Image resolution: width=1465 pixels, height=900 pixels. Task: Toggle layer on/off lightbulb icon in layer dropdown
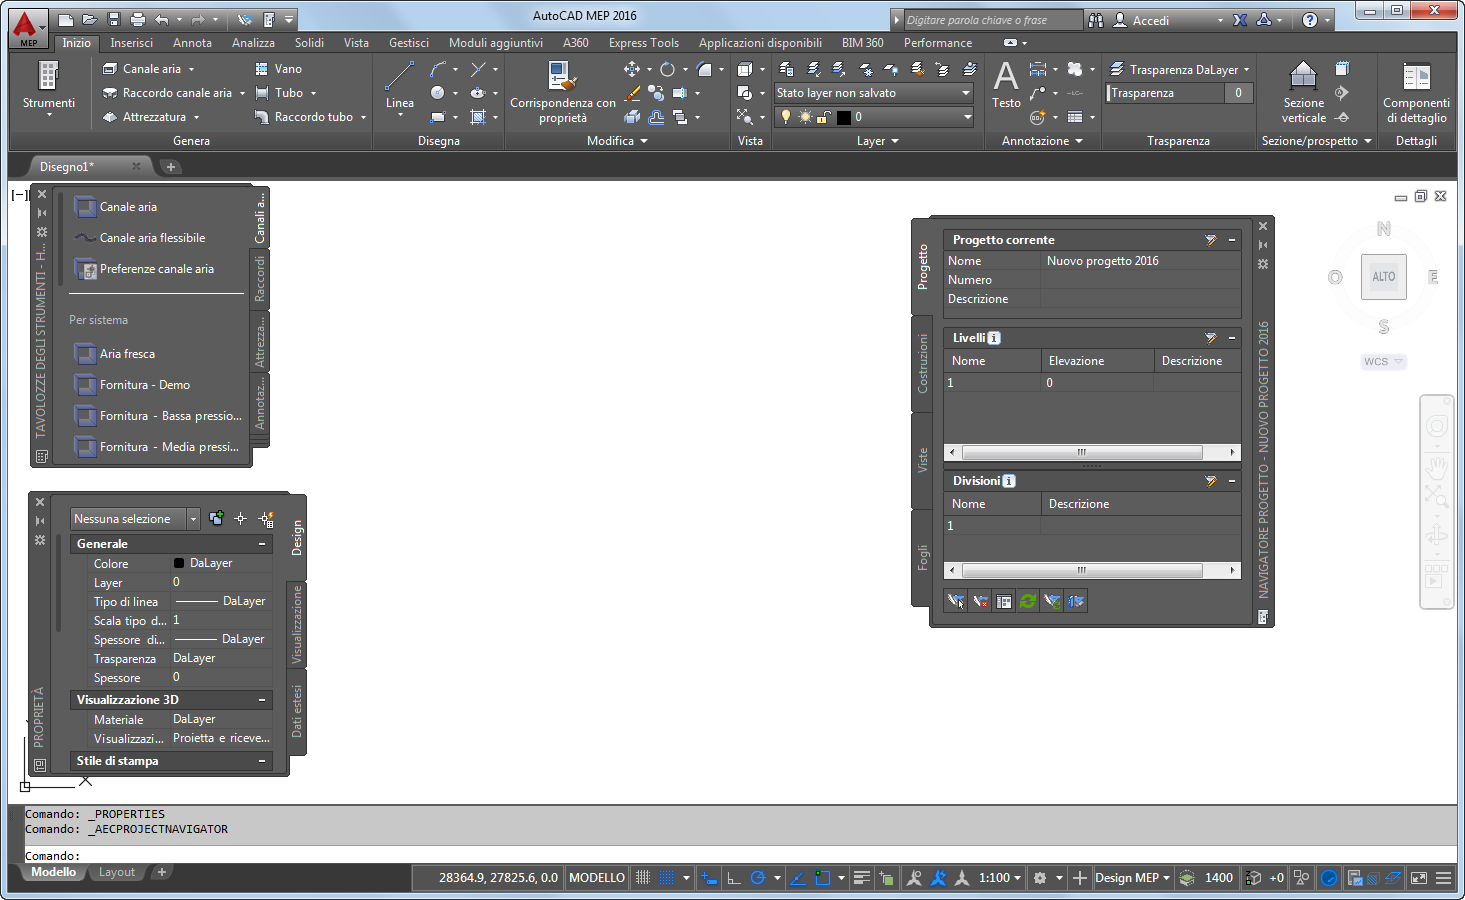coord(786,117)
